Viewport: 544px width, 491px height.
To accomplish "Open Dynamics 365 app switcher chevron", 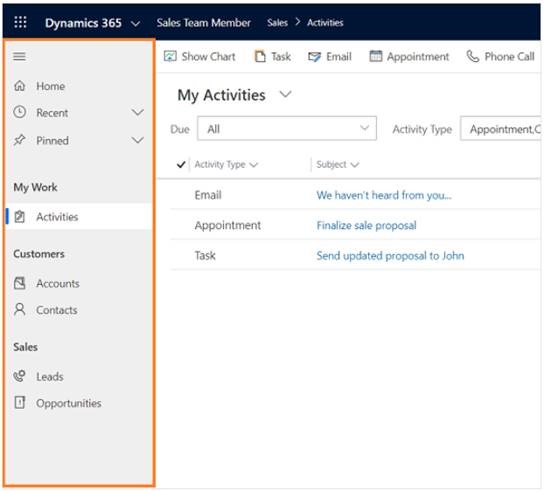I will pos(136,23).
